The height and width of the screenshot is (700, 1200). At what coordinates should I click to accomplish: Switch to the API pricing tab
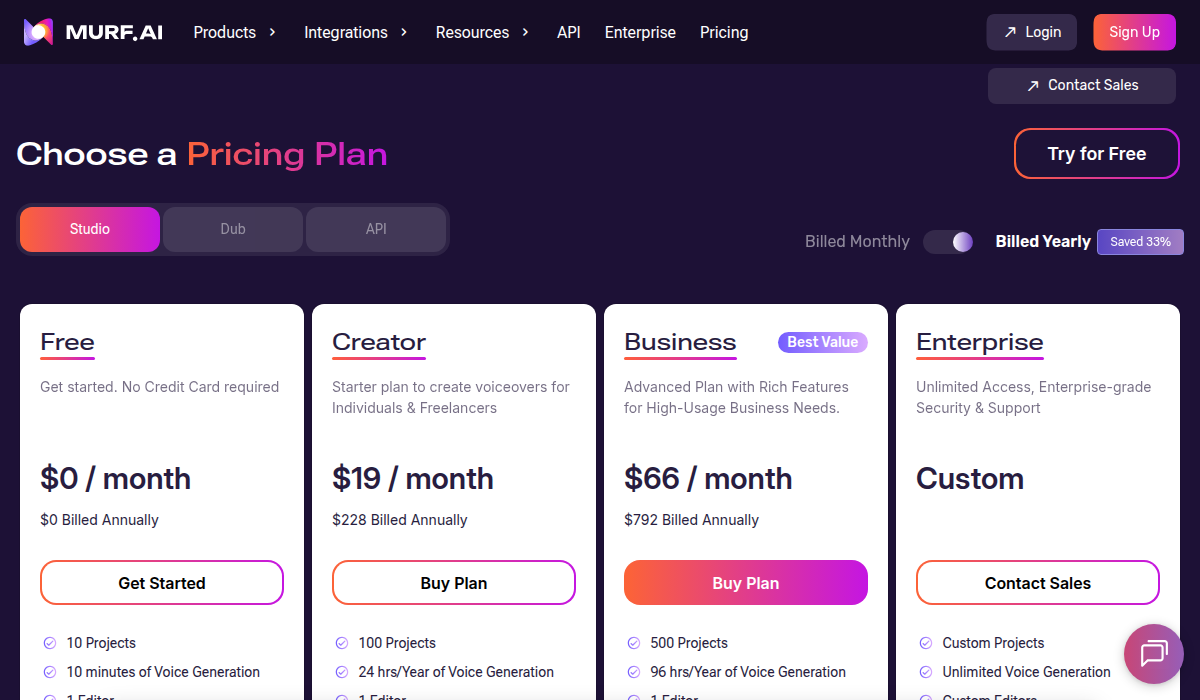[x=376, y=229]
